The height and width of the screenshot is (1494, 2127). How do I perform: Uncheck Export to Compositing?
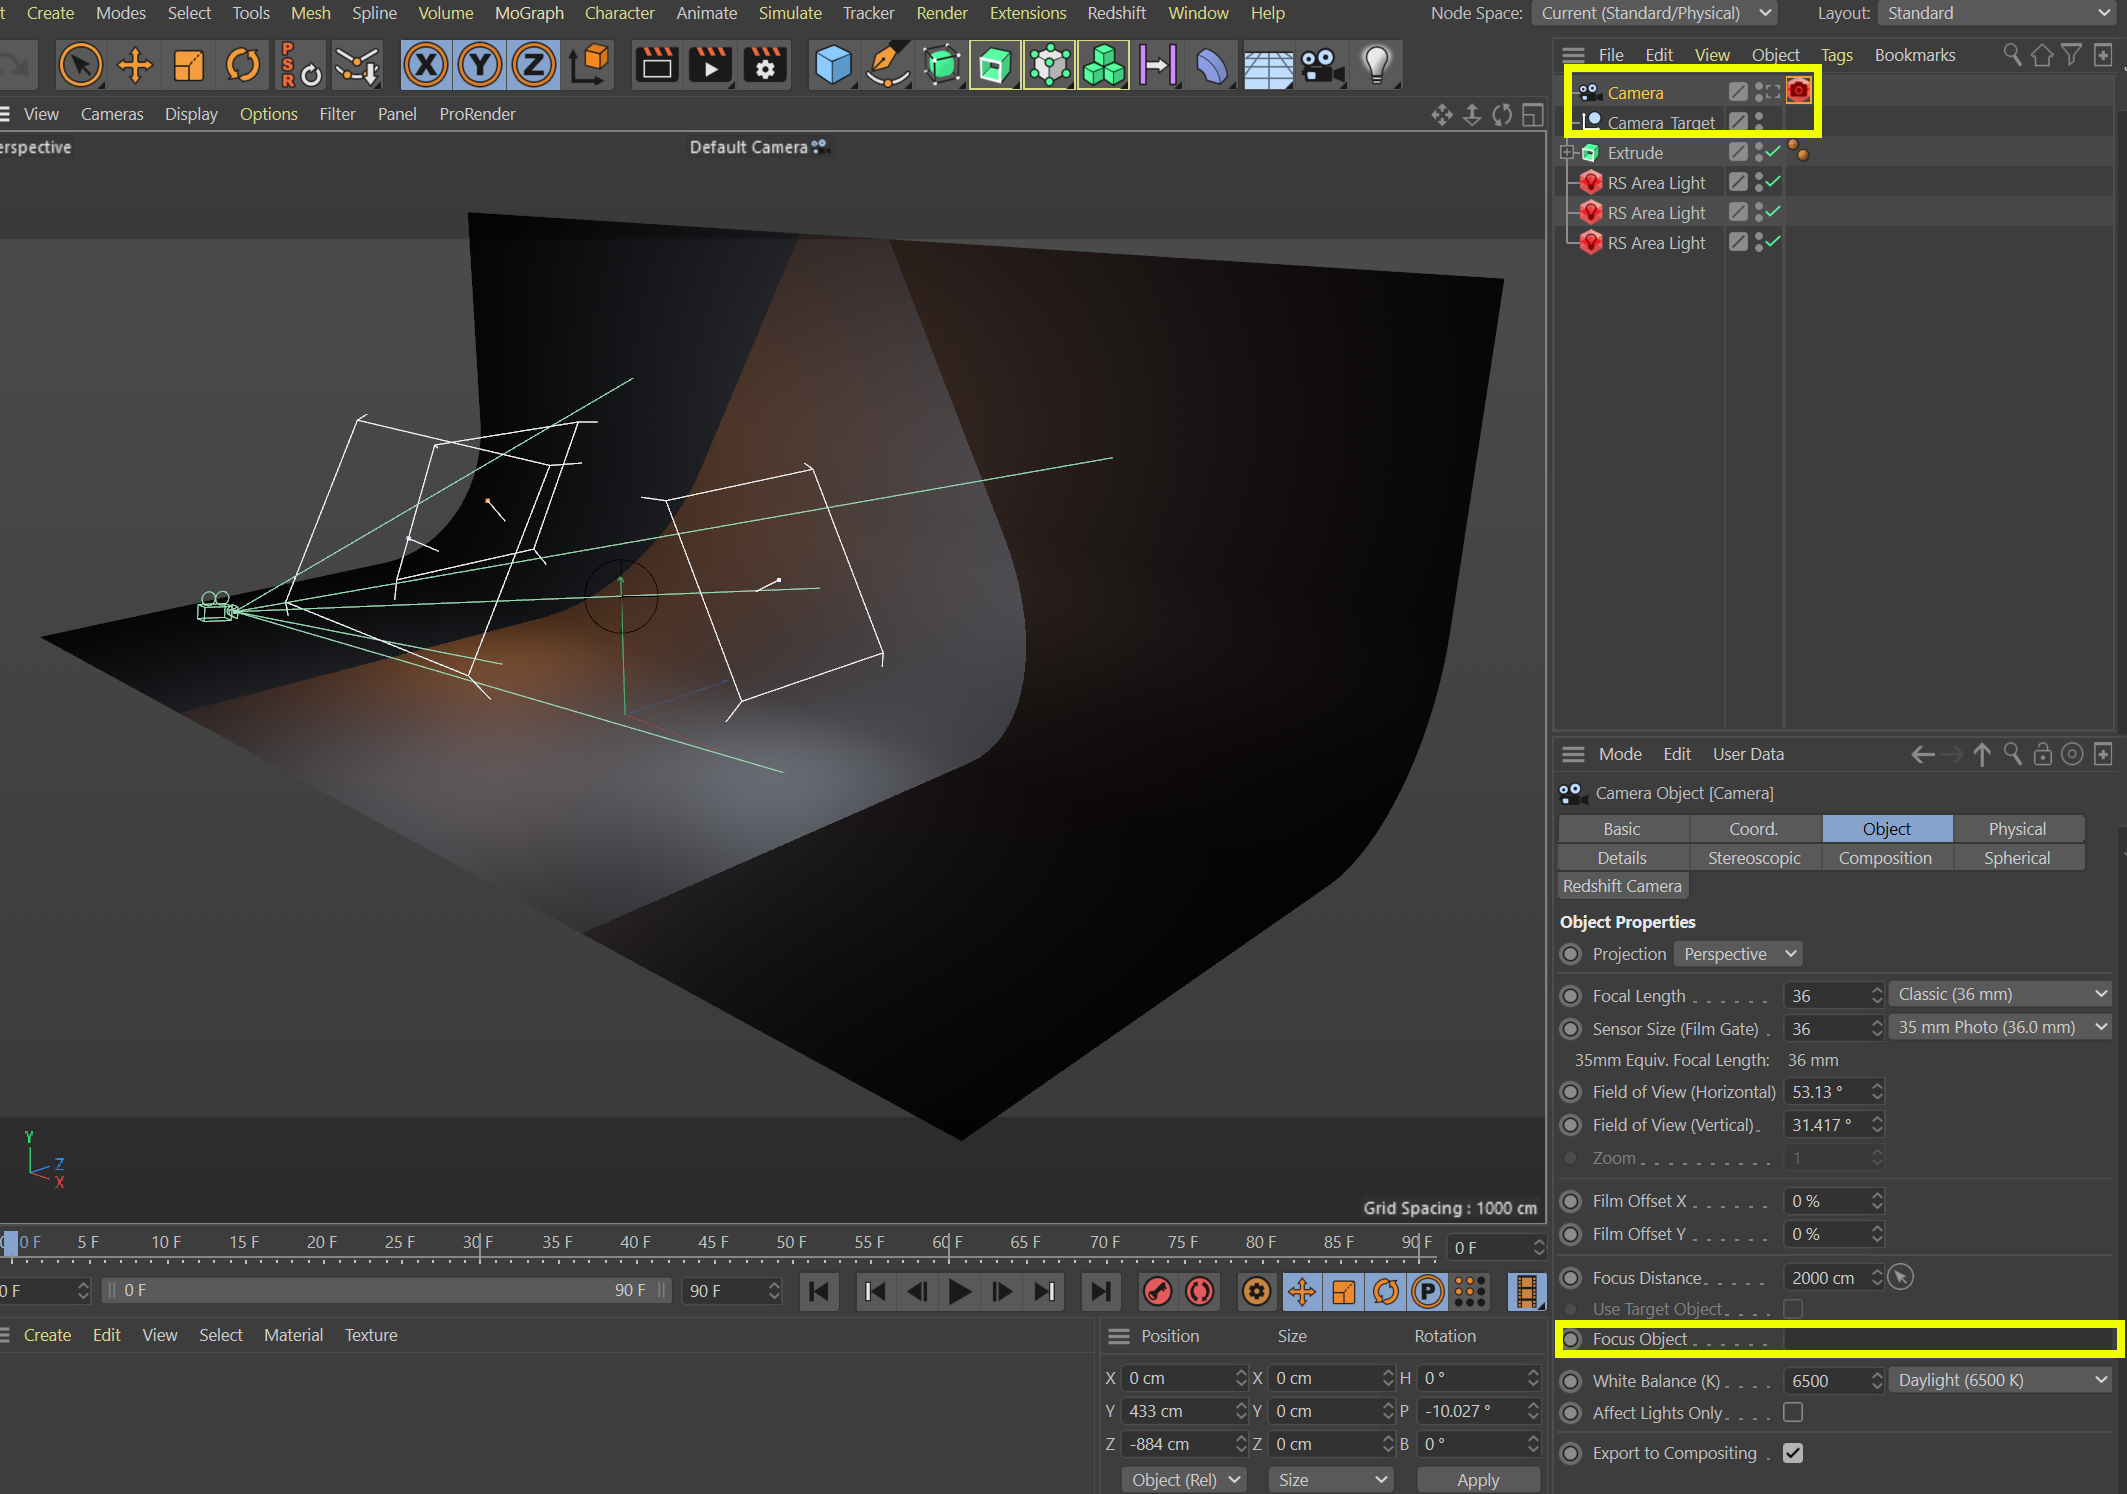click(x=1793, y=1453)
